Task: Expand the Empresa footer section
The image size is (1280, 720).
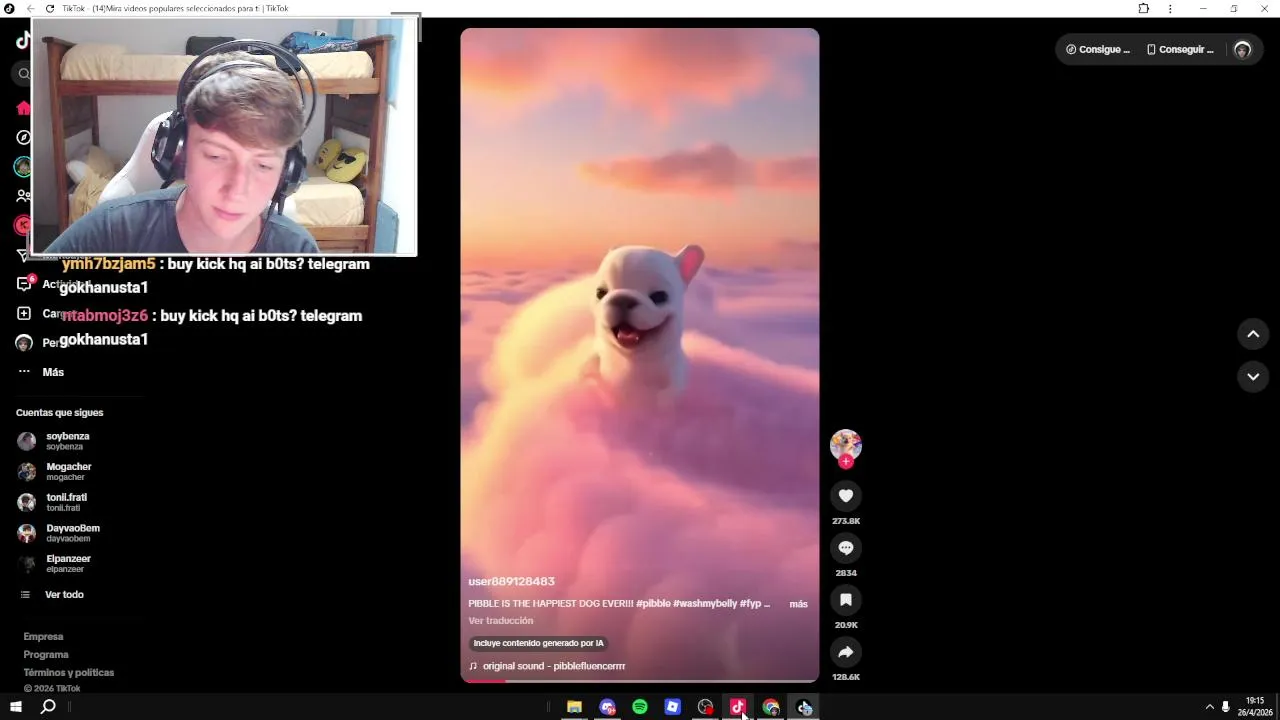Action: point(43,636)
